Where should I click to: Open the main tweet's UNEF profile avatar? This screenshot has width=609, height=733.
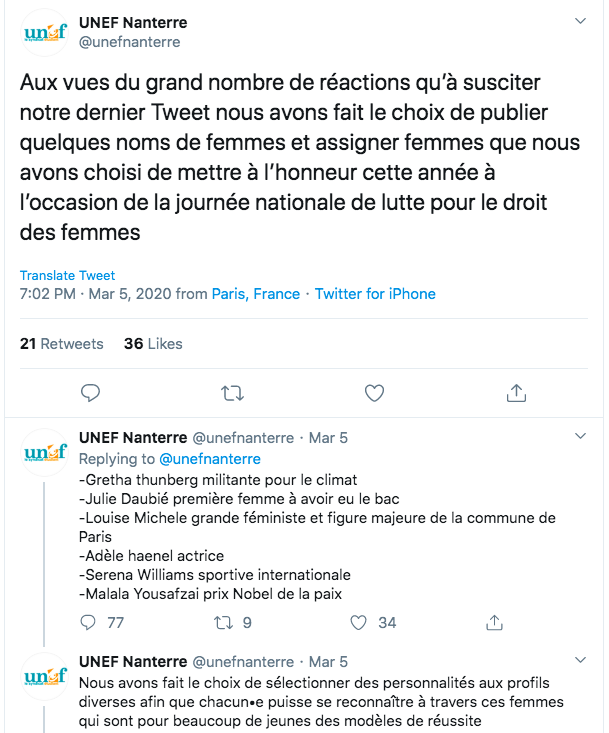tap(45, 33)
